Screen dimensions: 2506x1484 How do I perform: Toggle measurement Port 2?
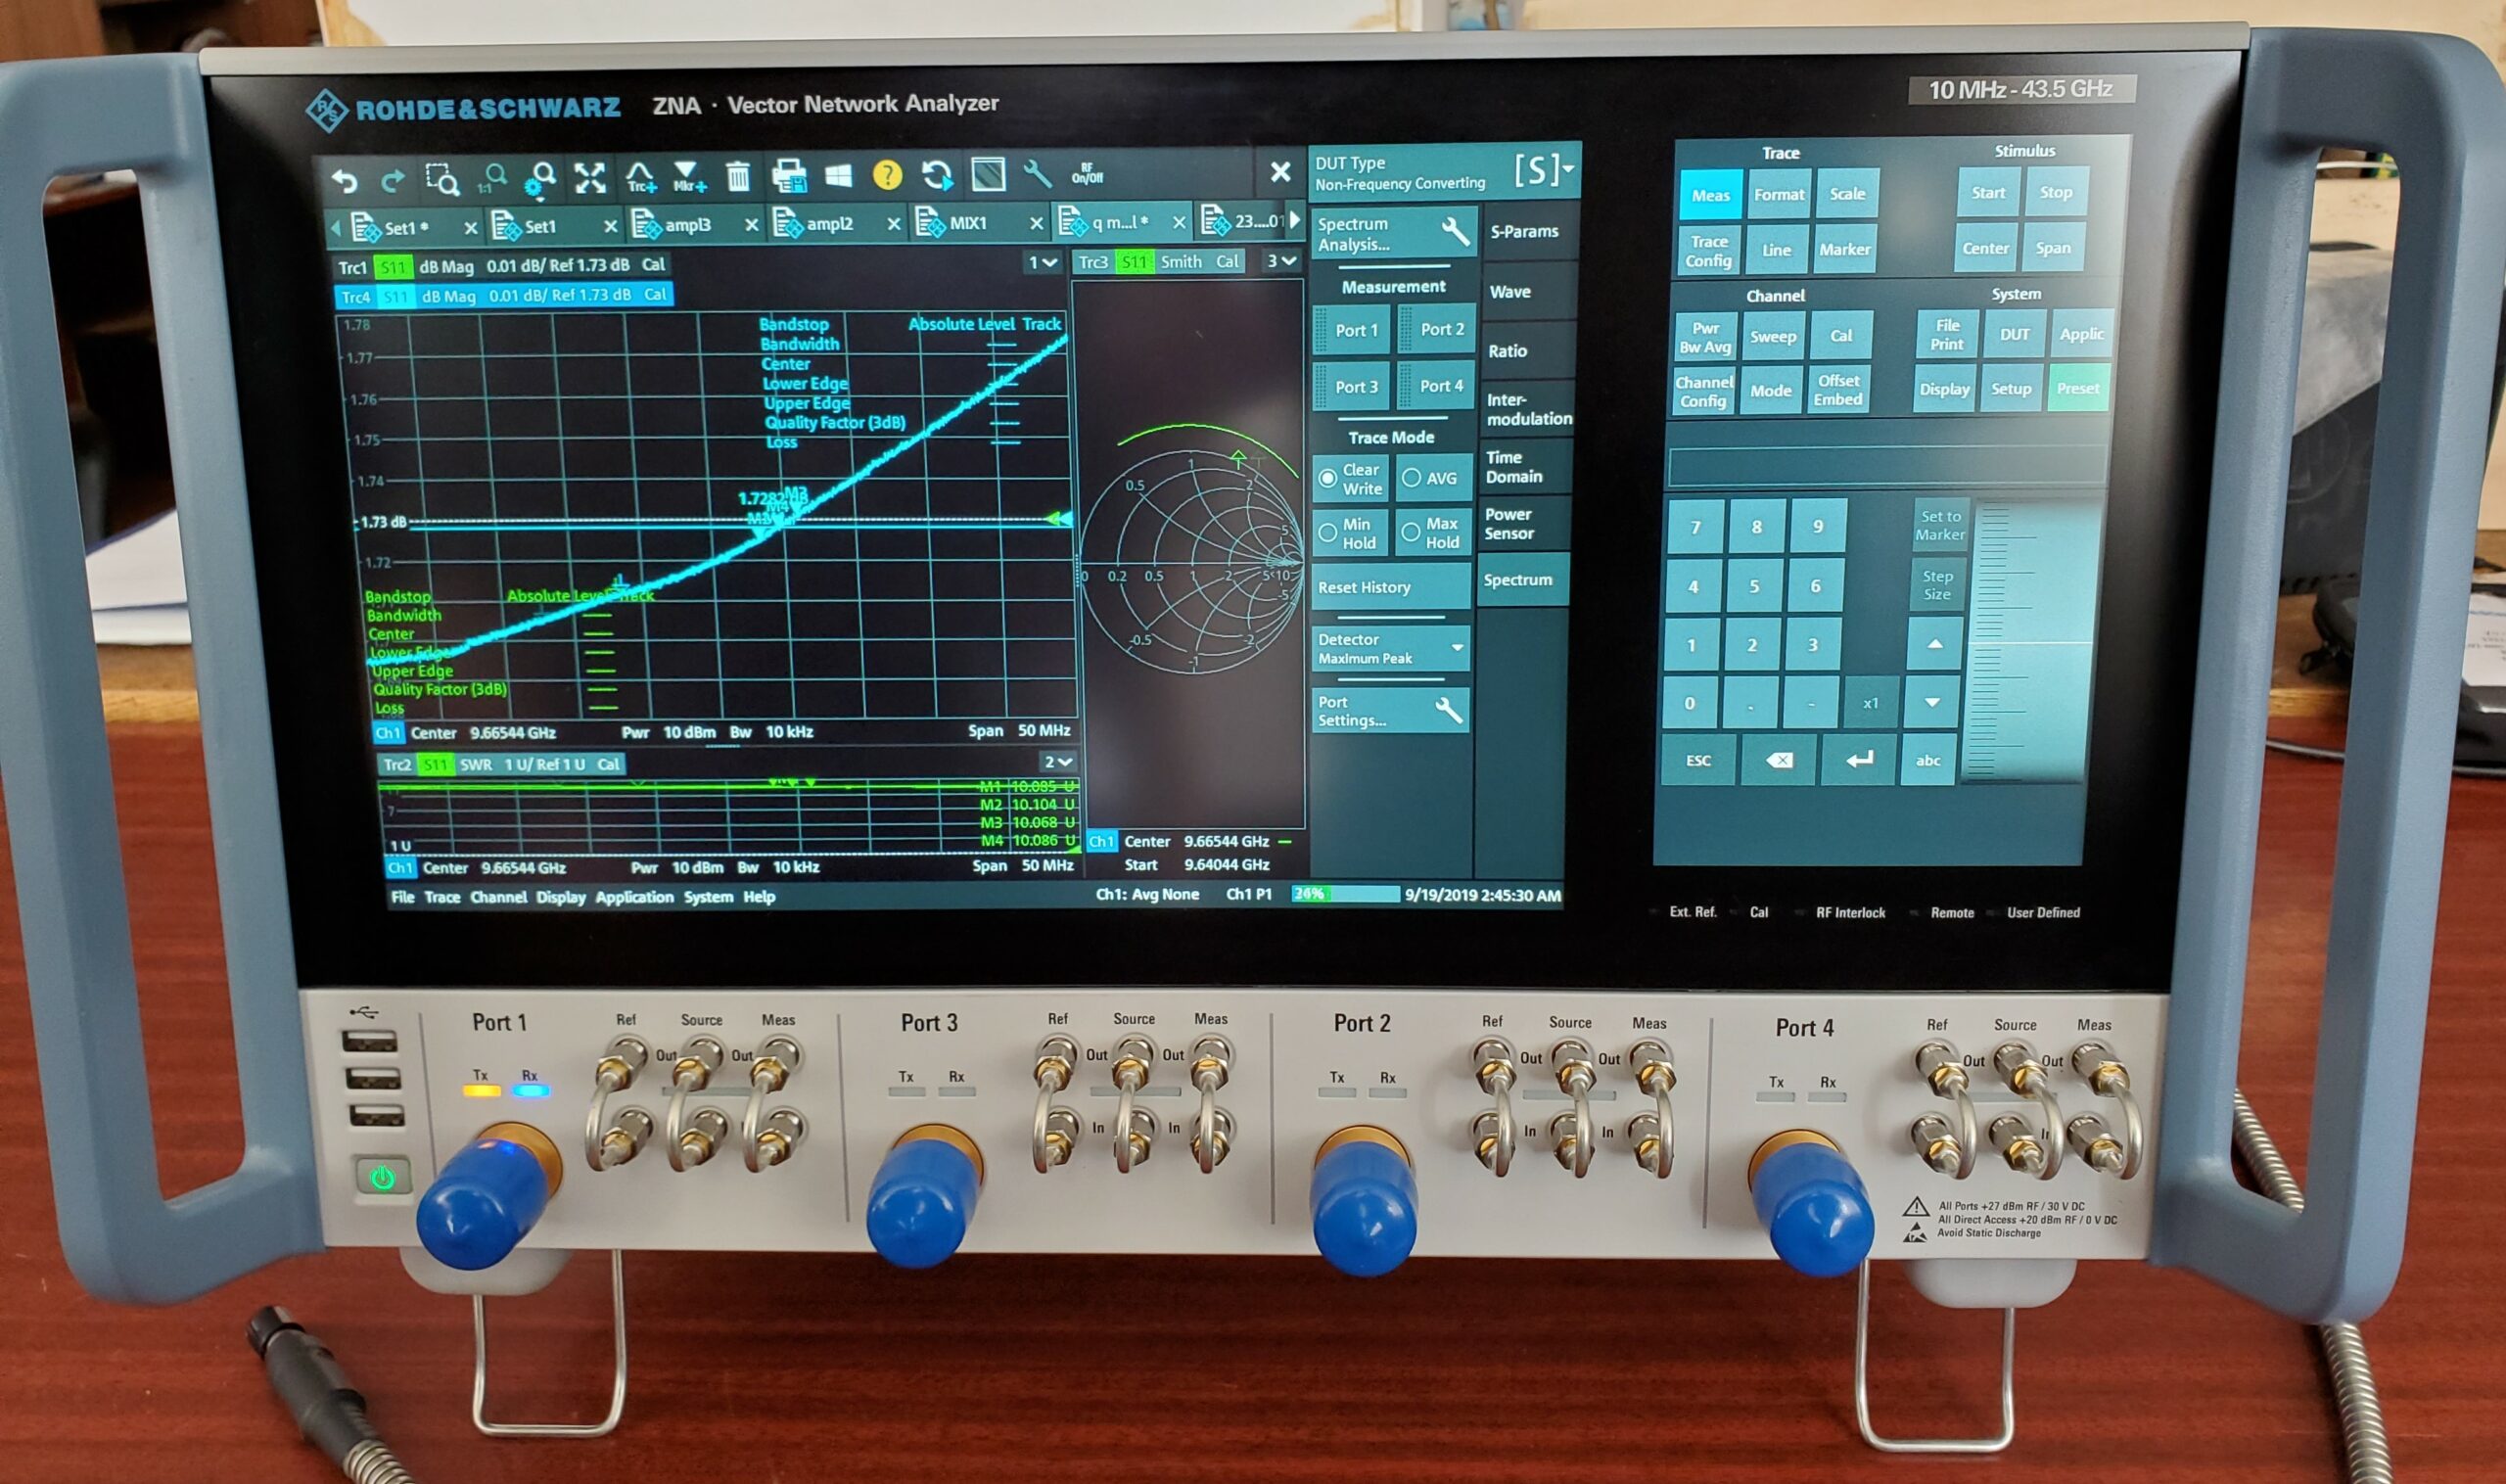[1436, 329]
